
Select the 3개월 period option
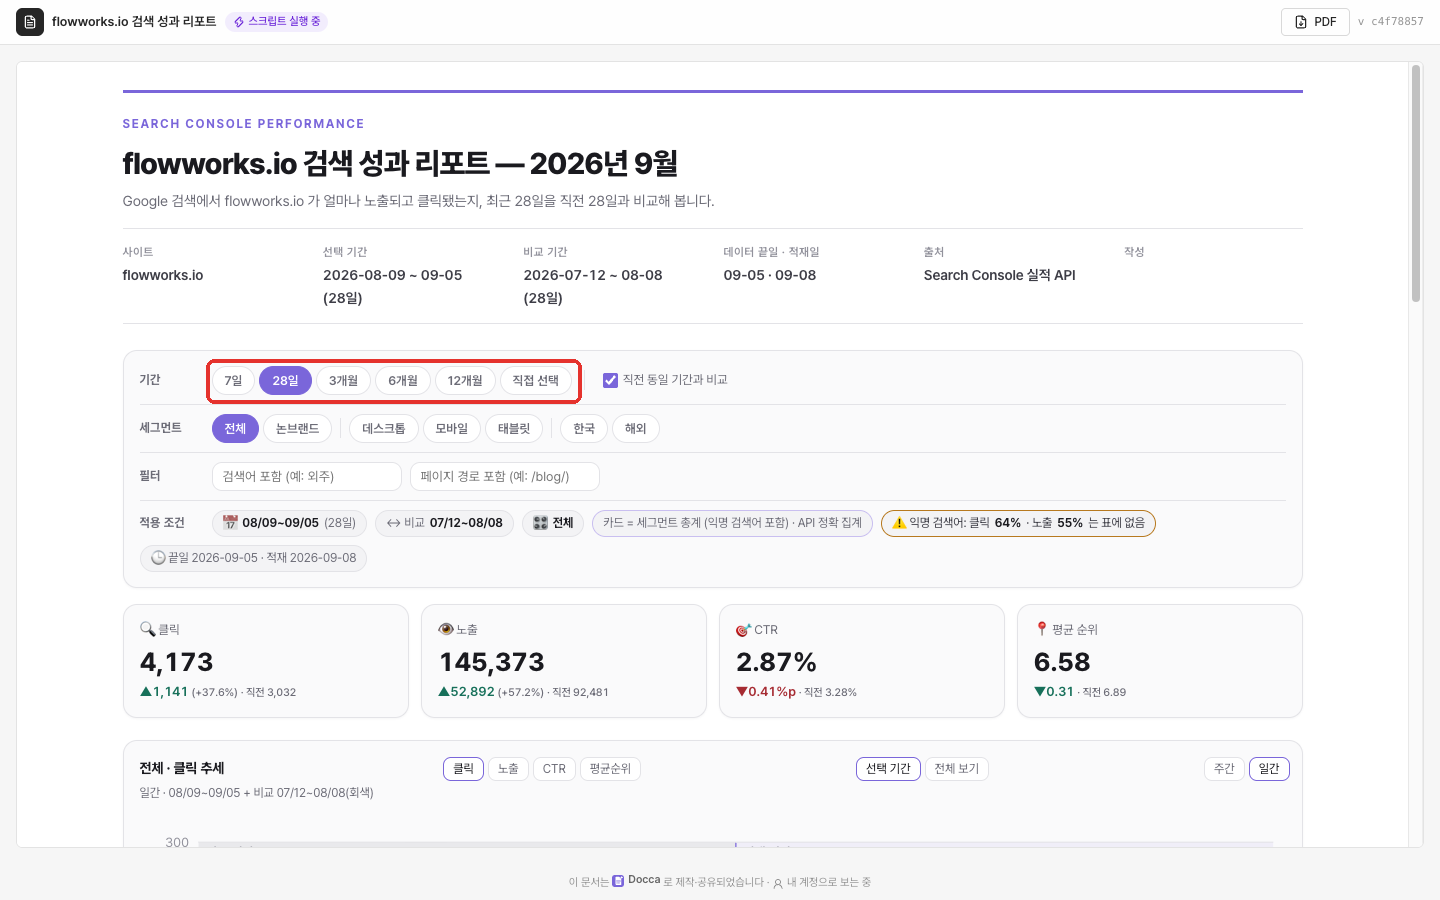343,381
